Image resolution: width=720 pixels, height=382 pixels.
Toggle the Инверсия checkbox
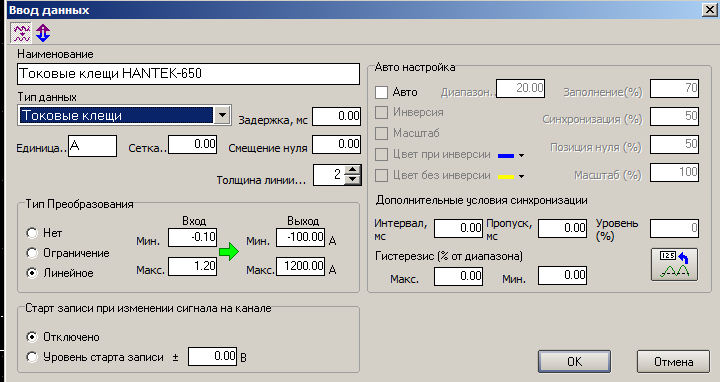(x=382, y=112)
